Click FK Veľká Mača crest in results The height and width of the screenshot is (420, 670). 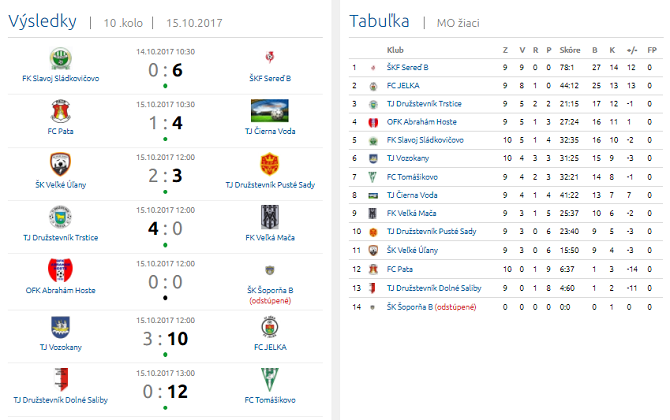tap(269, 217)
